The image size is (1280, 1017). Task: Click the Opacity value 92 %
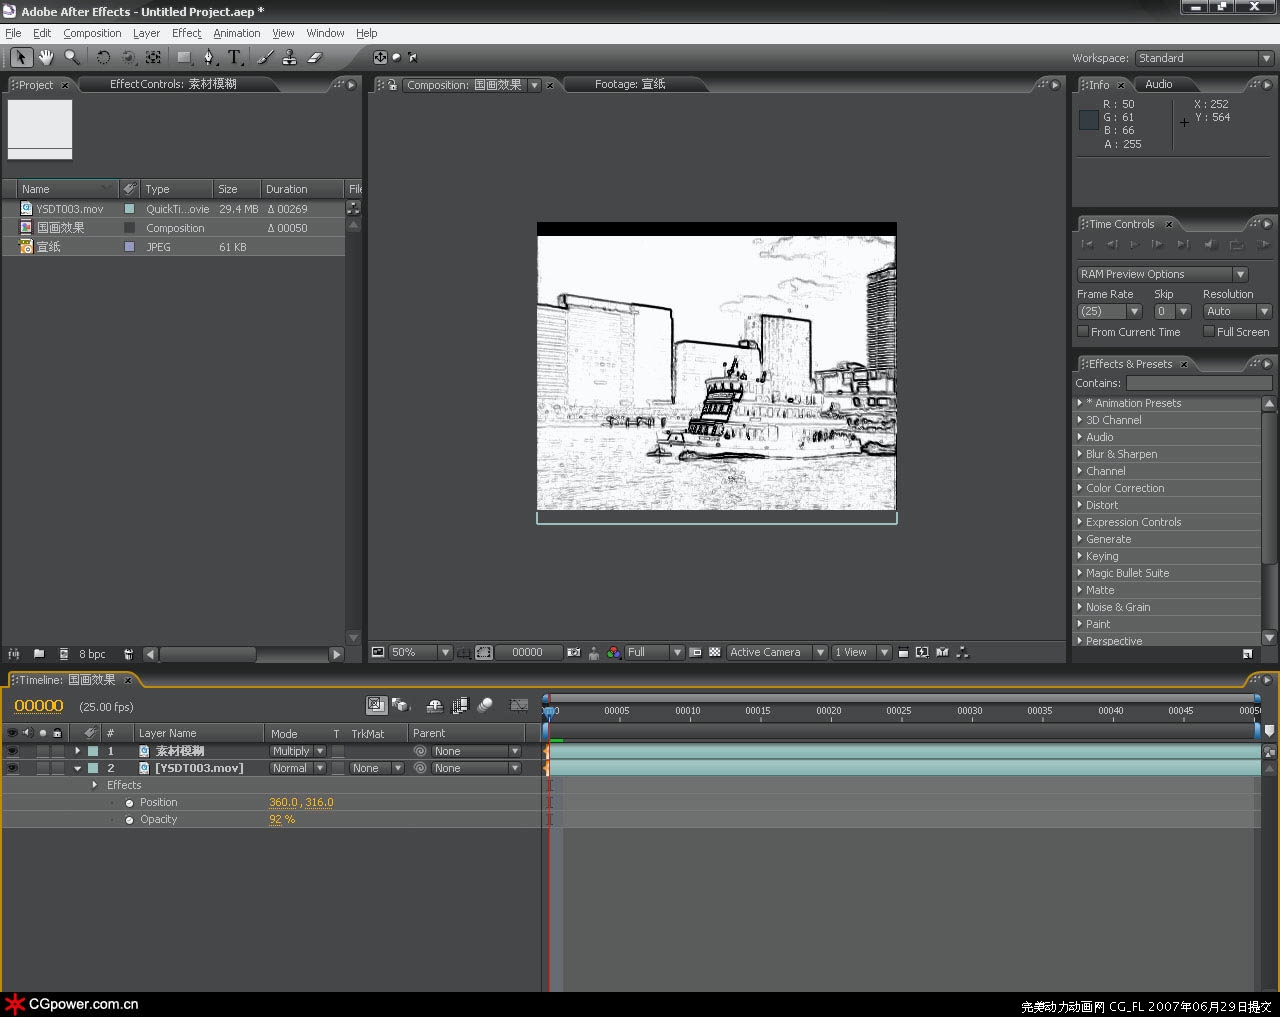pos(282,819)
